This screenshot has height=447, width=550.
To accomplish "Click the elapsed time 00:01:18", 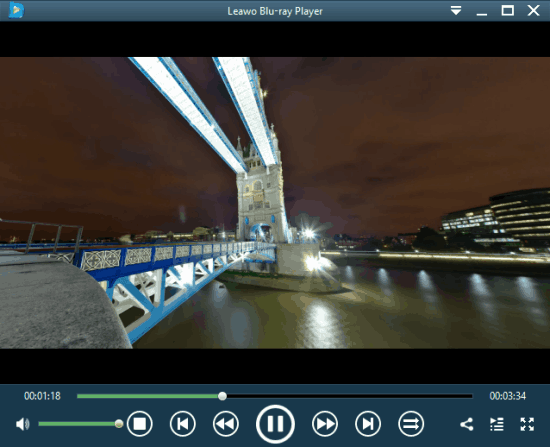I will coord(42,396).
